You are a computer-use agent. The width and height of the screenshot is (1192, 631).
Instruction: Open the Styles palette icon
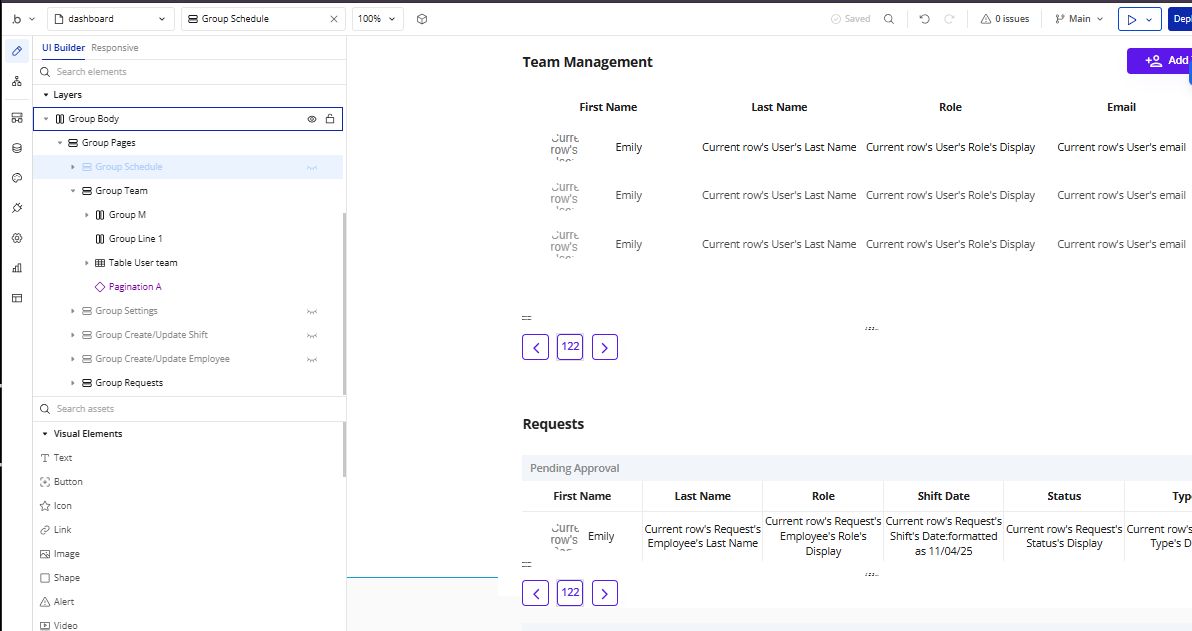17,178
